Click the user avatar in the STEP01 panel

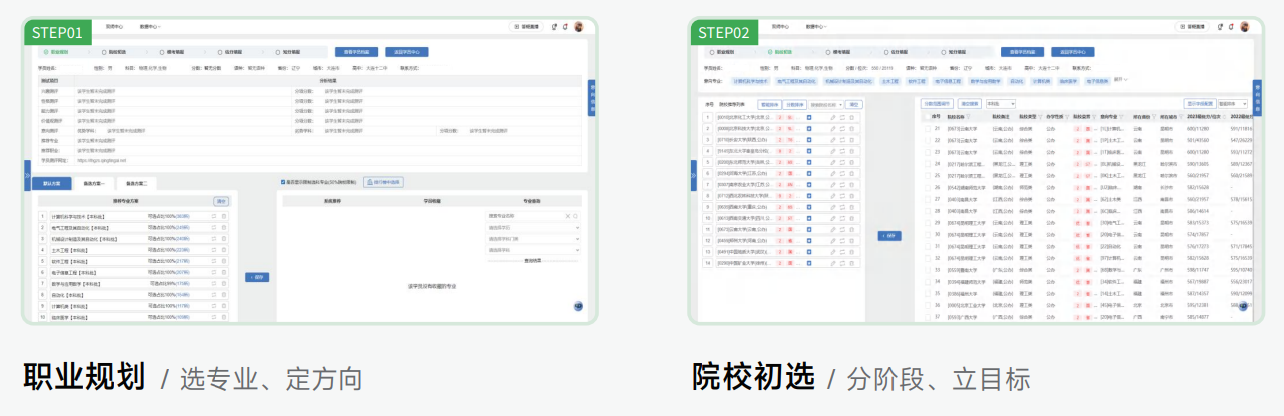[x=579, y=27]
